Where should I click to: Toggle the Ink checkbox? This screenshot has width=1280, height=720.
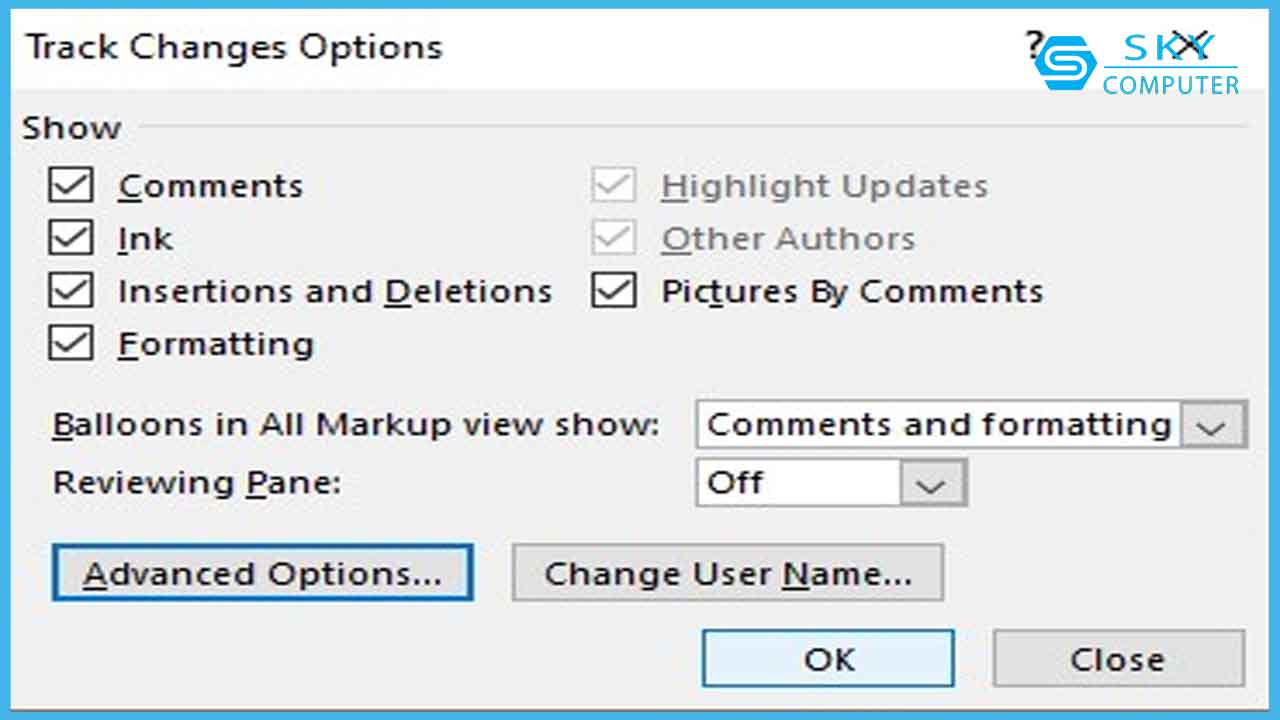point(71,239)
